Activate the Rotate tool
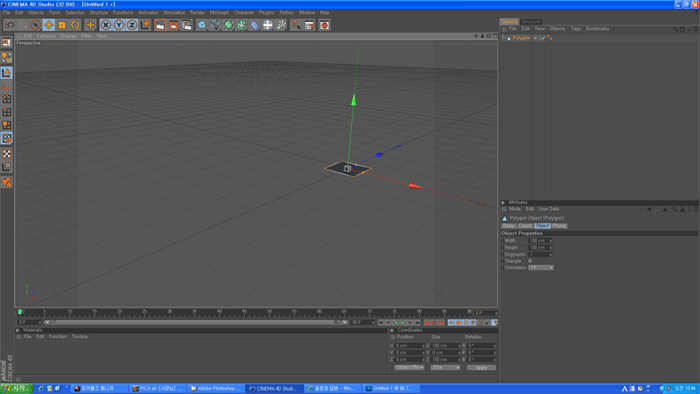Viewport: 700px width, 394px height. pos(75,25)
